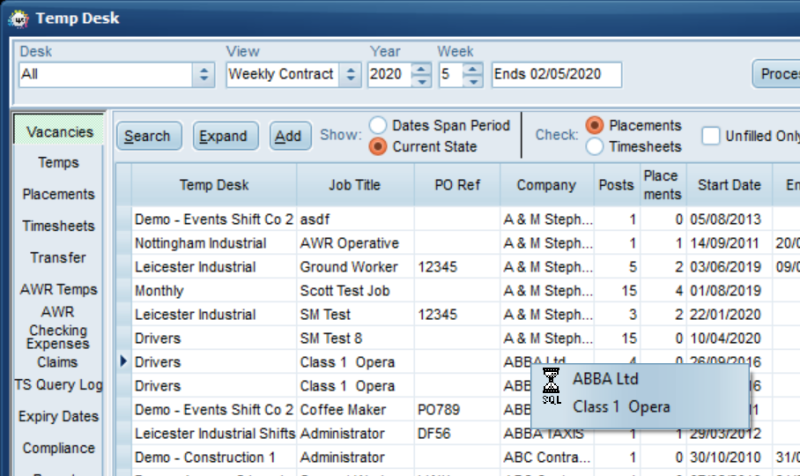Sort by the Posts column header
Screen dimensions: 800x476
tap(617, 185)
